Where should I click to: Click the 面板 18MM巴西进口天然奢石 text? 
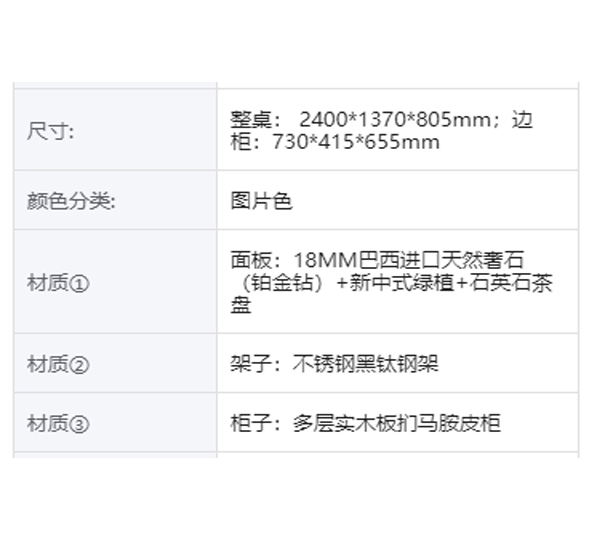click(x=377, y=260)
